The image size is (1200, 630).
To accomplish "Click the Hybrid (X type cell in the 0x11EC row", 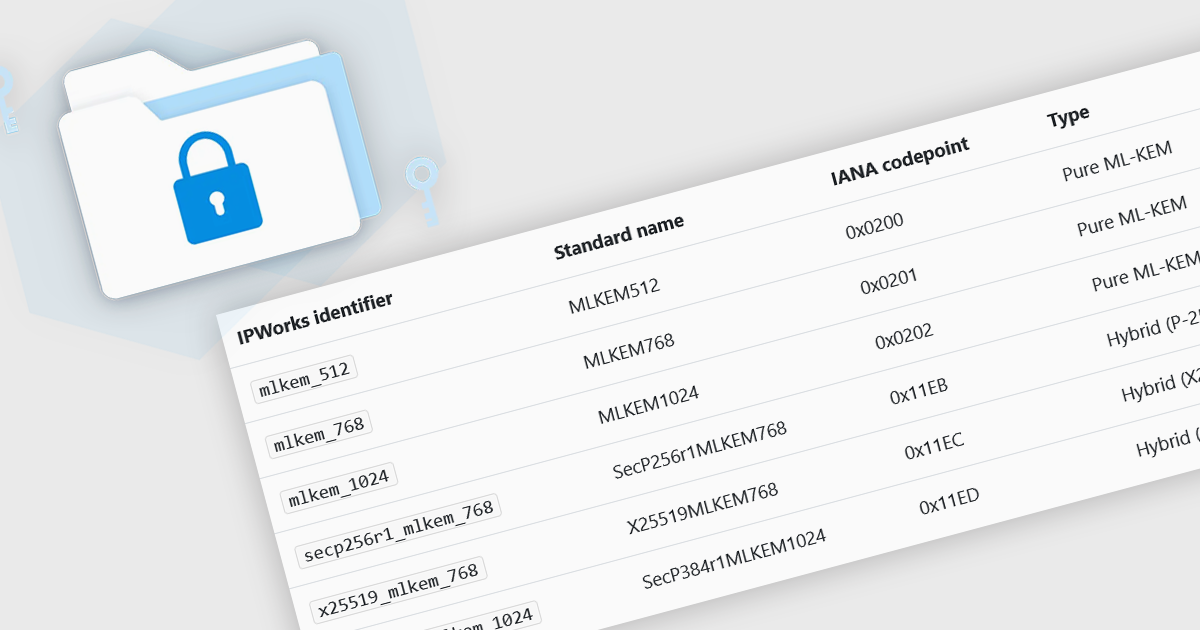I will point(1161,386).
